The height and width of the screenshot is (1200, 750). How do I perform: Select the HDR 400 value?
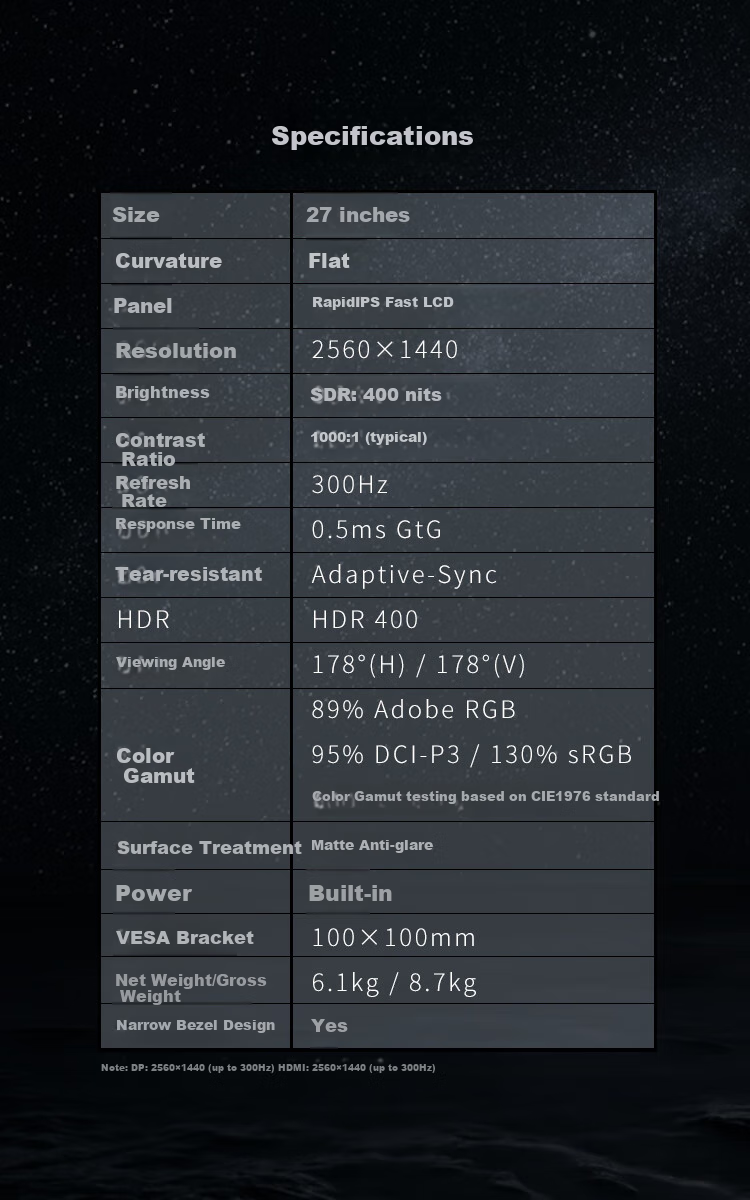pyautogui.click(x=365, y=620)
